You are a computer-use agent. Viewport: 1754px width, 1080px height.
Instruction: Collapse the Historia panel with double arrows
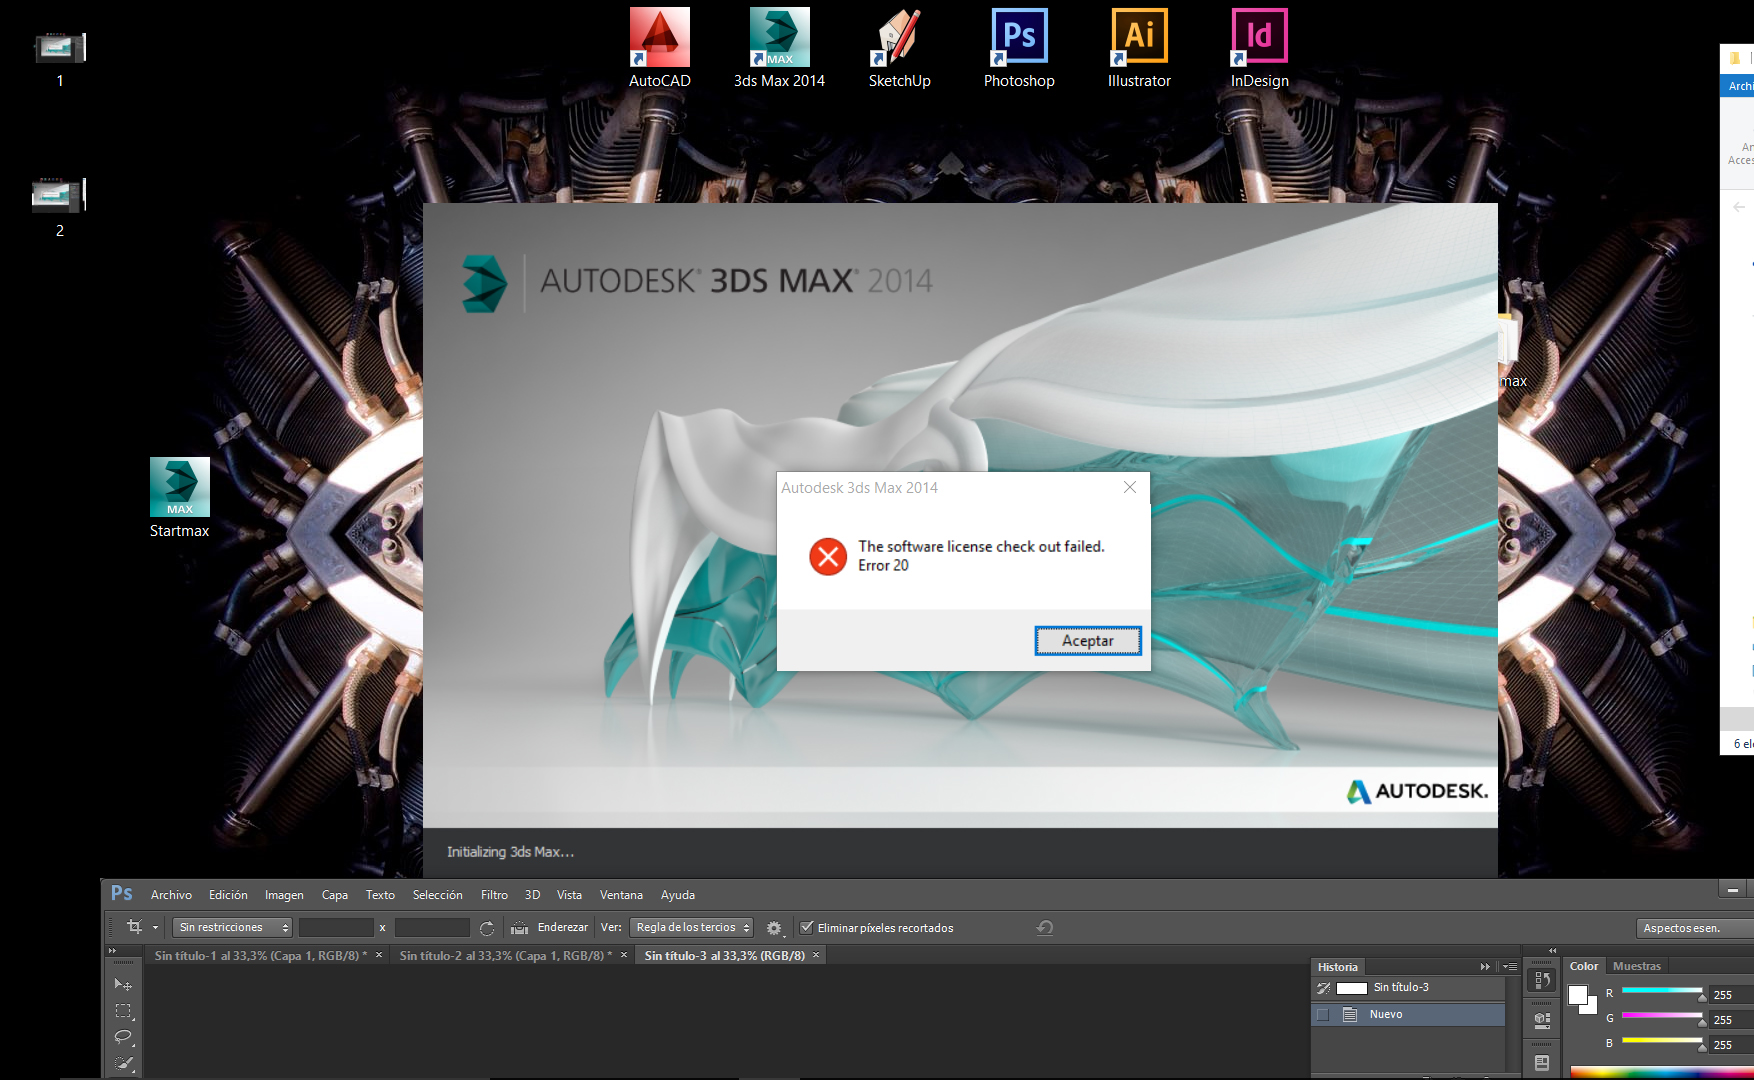[x=1486, y=967]
